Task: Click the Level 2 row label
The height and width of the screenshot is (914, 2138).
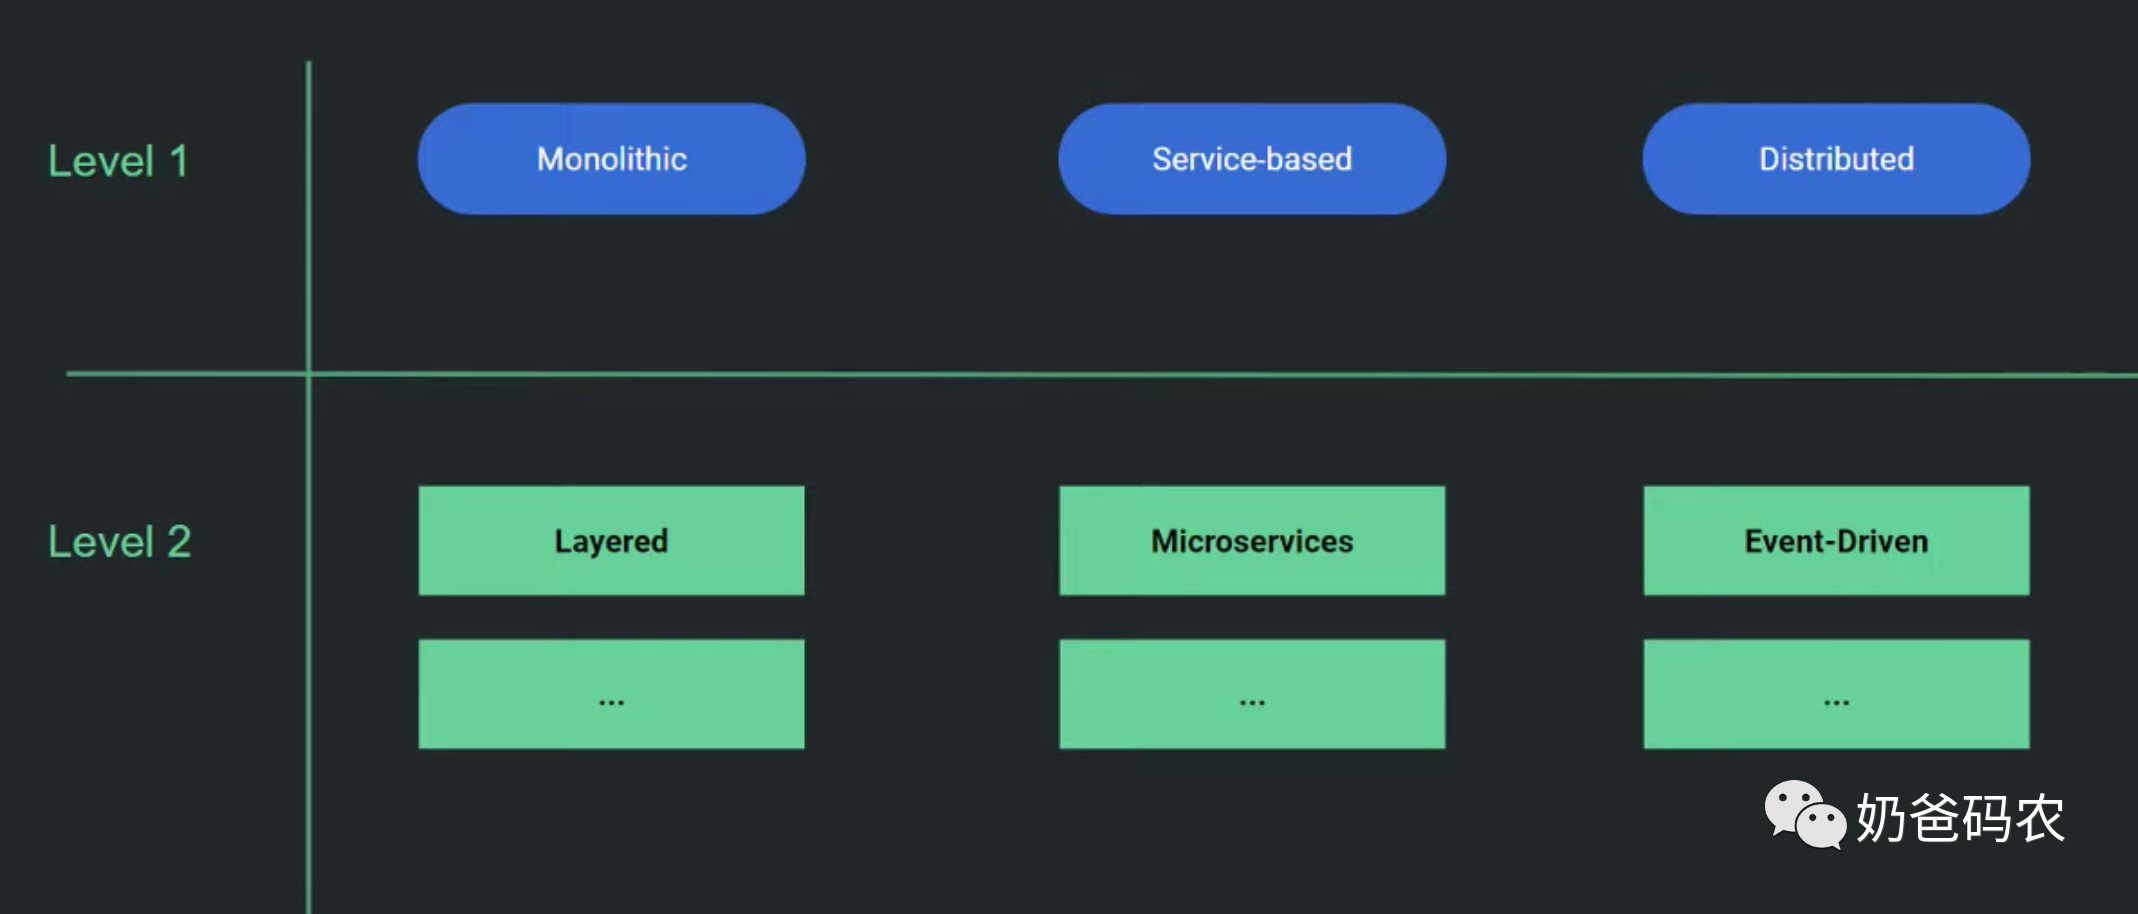Action: pyautogui.click(x=119, y=542)
